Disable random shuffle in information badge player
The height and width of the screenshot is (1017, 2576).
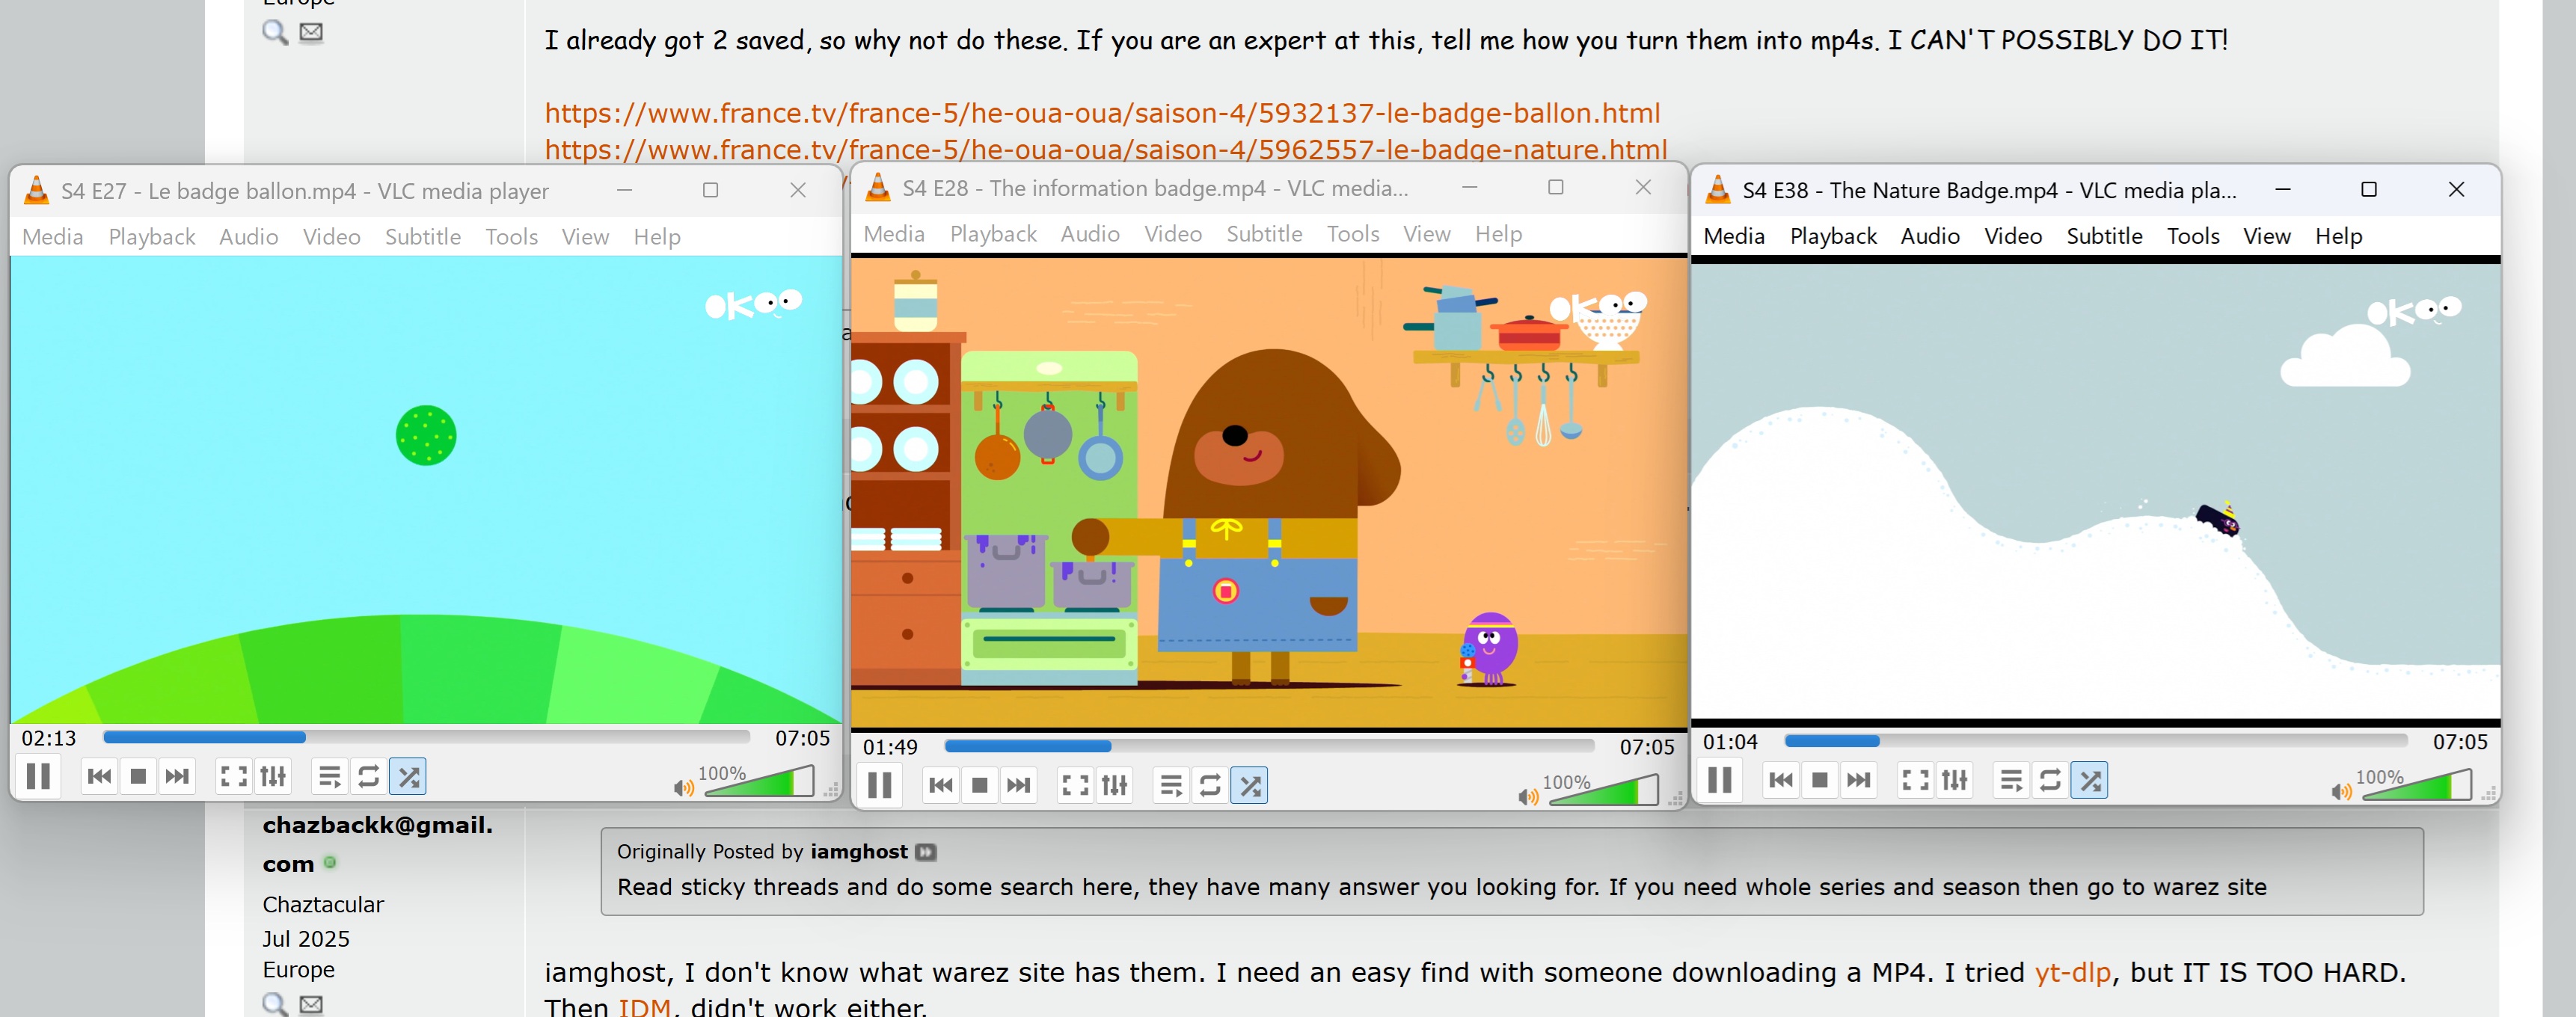[x=1249, y=785]
